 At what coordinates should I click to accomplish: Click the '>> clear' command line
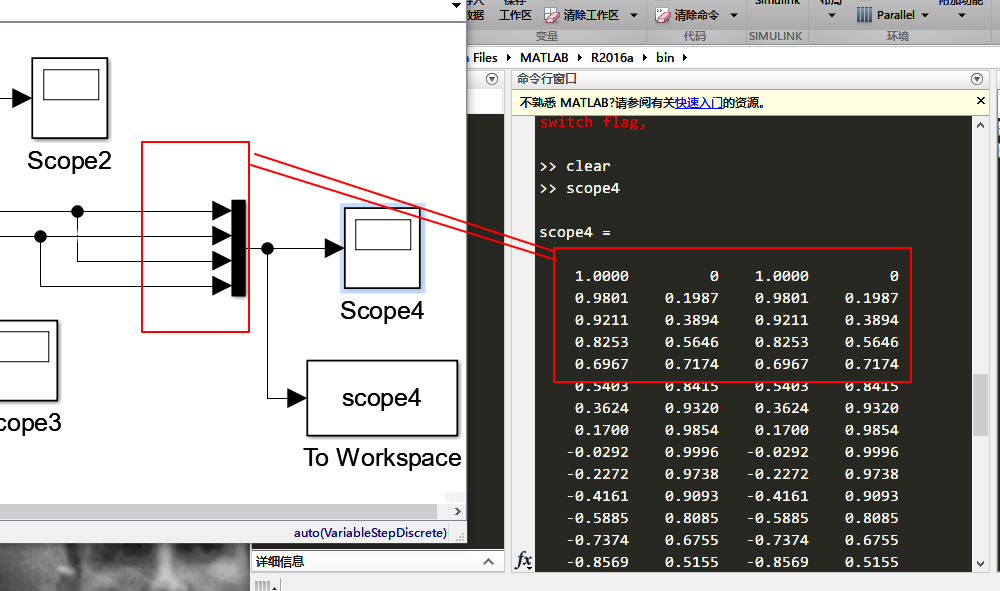(x=575, y=166)
